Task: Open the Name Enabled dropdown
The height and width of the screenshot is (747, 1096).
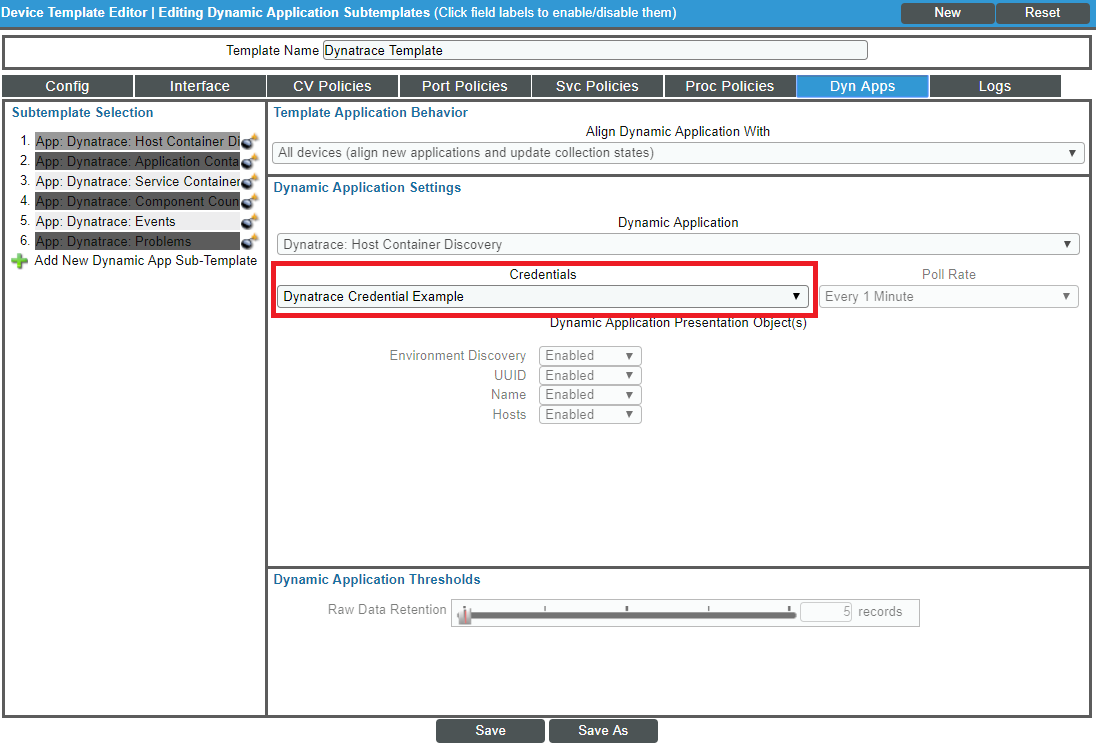Action: pyautogui.click(x=590, y=395)
